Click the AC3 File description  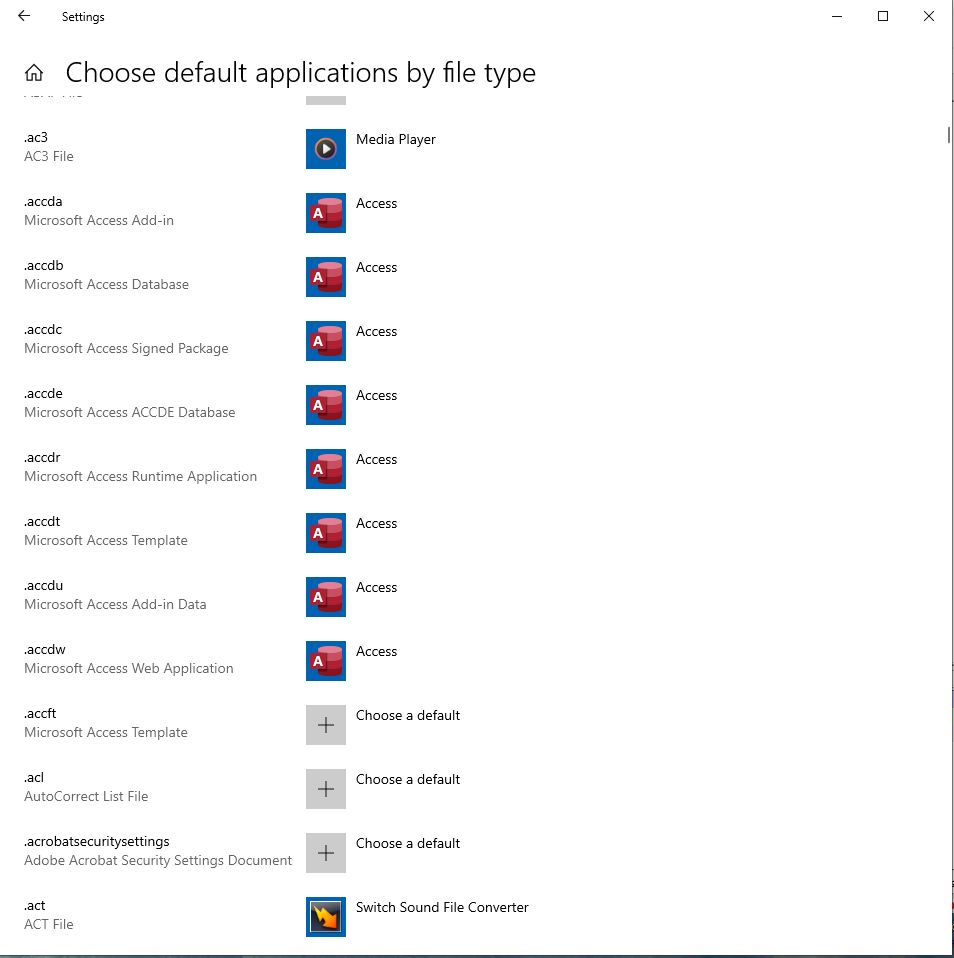(49, 156)
